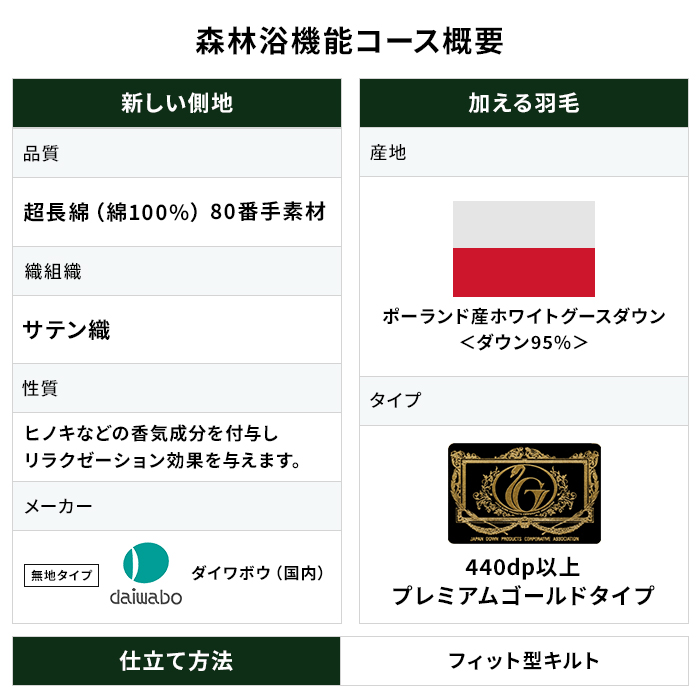
Task: Click the 森林浴機能コース概要 title
Action: 350,40
